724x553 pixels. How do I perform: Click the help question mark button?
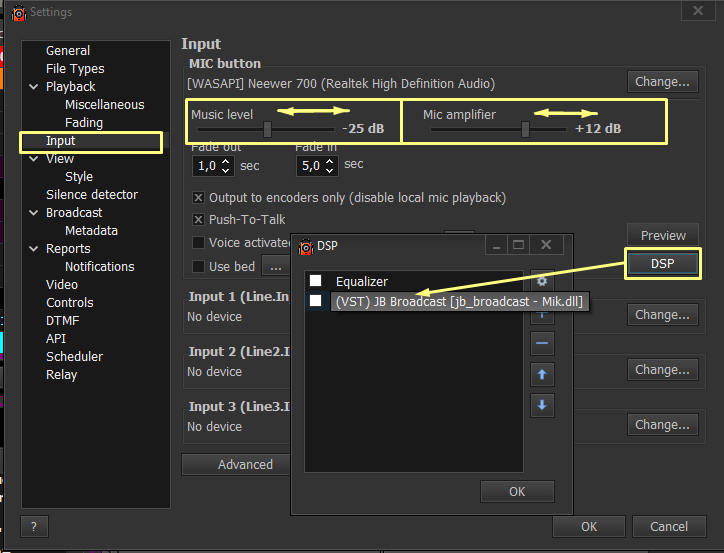(34, 527)
